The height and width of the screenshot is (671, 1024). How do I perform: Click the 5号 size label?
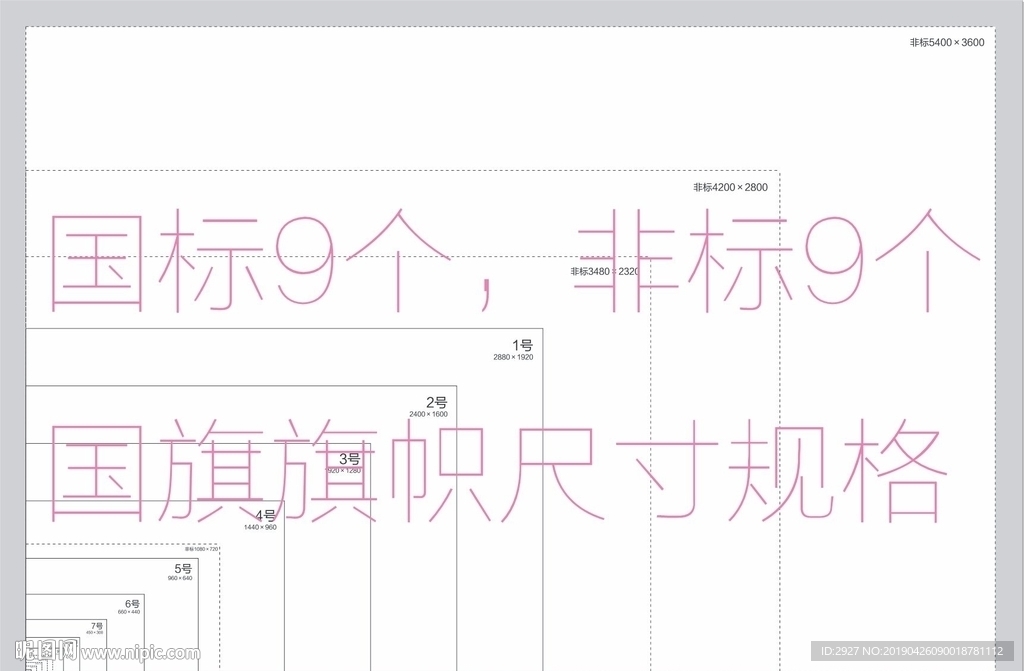pyautogui.click(x=184, y=568)
